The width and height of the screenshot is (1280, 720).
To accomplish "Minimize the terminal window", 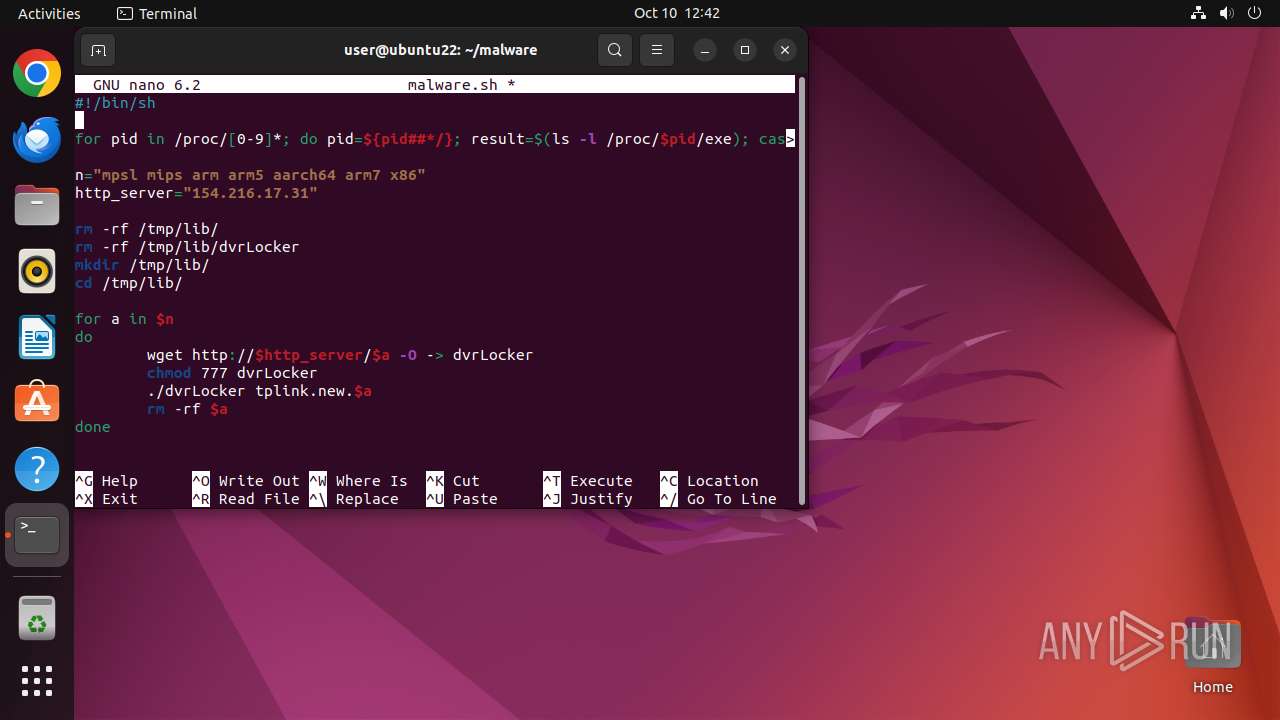I will (x=705, y=50).
